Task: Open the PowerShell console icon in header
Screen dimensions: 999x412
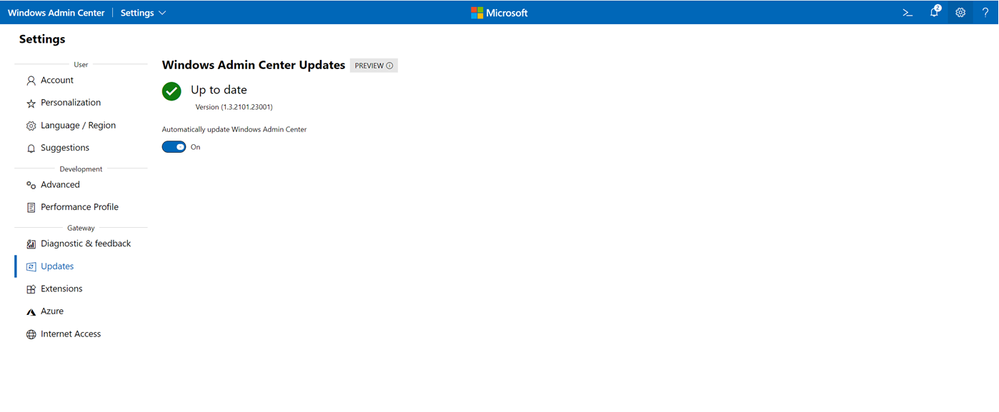Action: [x=908, y=13]
